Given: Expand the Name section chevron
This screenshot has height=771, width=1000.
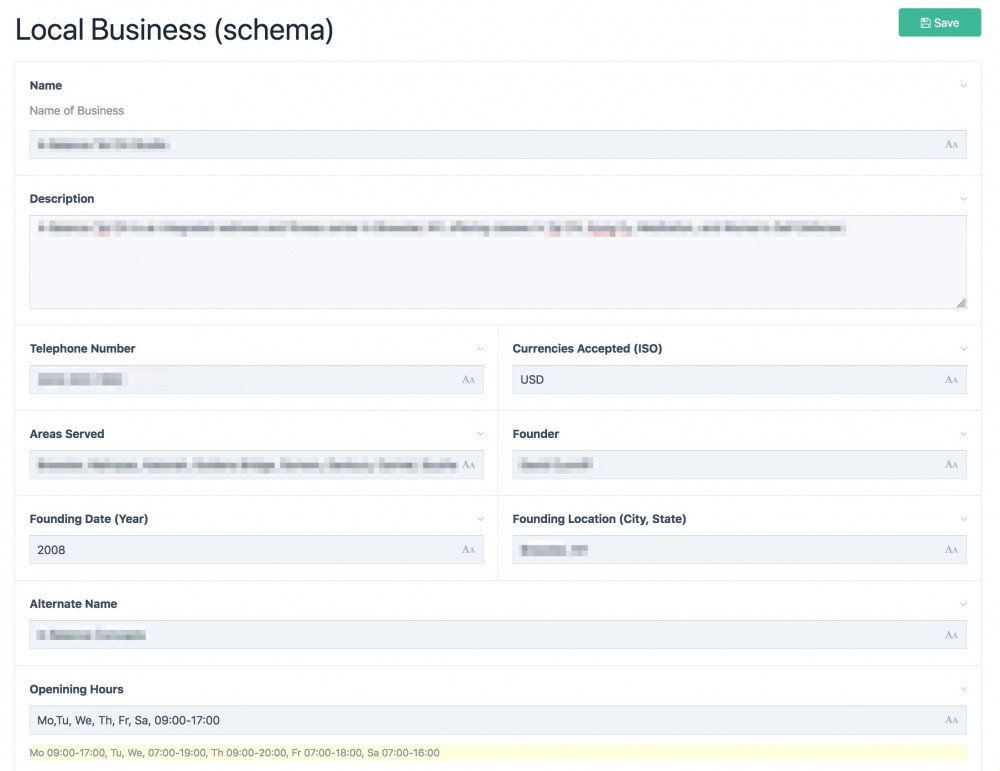Looking at the screenshot, I should click(x=963, y=86).
